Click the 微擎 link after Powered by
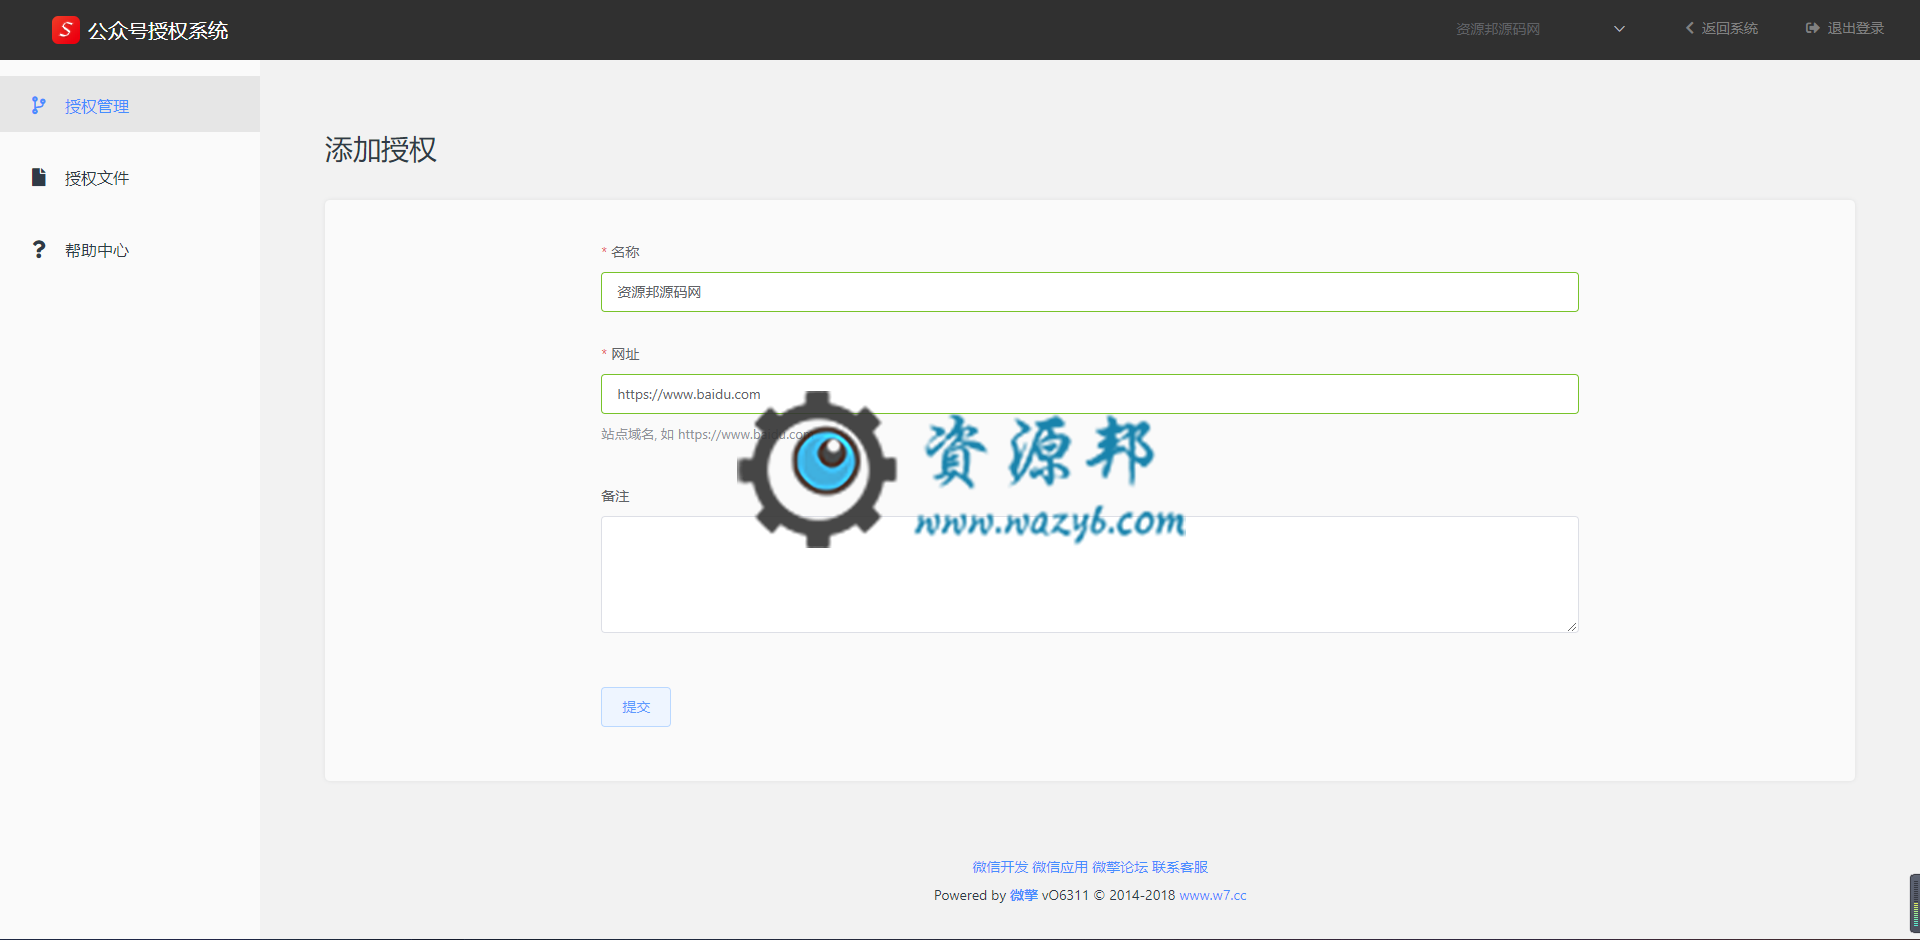Screen dimensions: 1920x940 (x=1024, y=895)
